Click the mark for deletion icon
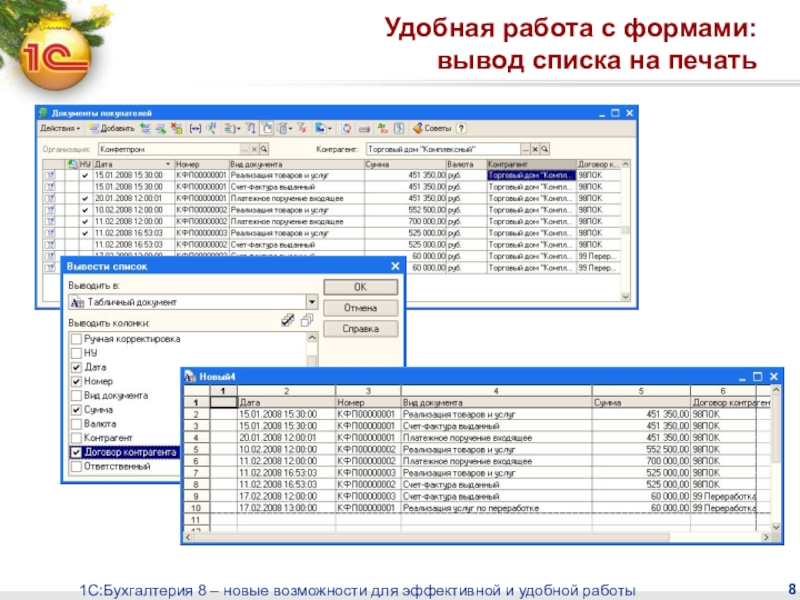This screenshot has width=800, height=600. pos(177,129)
